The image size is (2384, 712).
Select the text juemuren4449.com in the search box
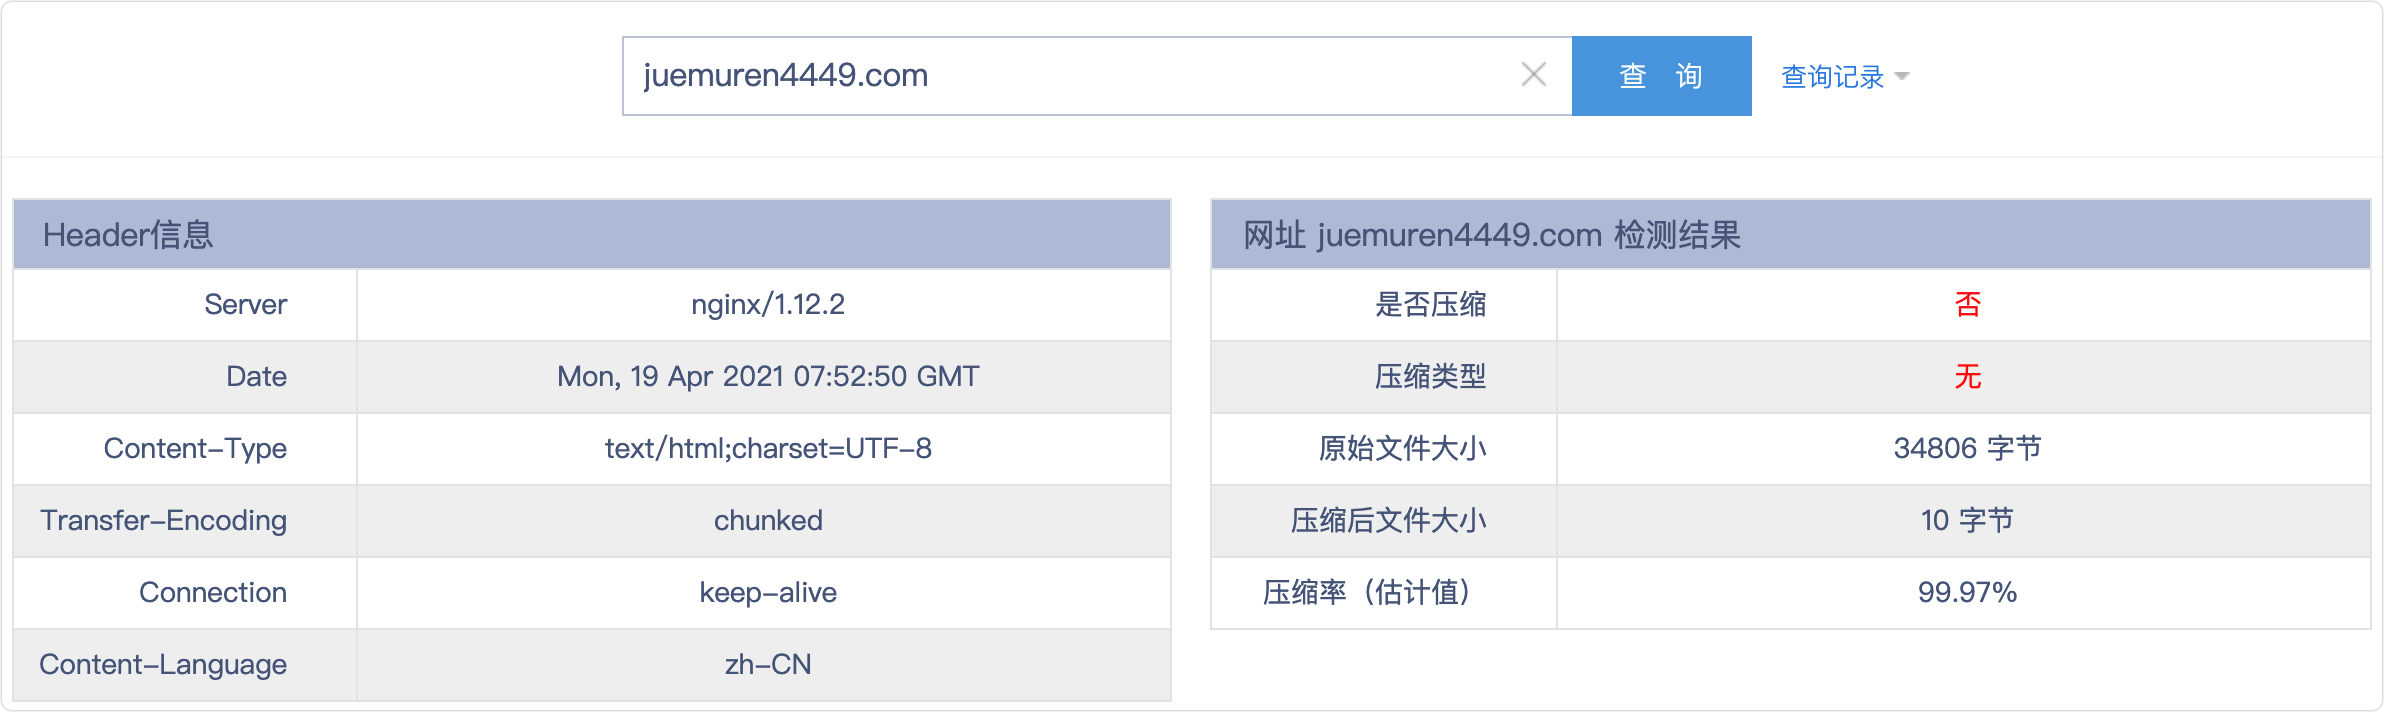(785, 73)
